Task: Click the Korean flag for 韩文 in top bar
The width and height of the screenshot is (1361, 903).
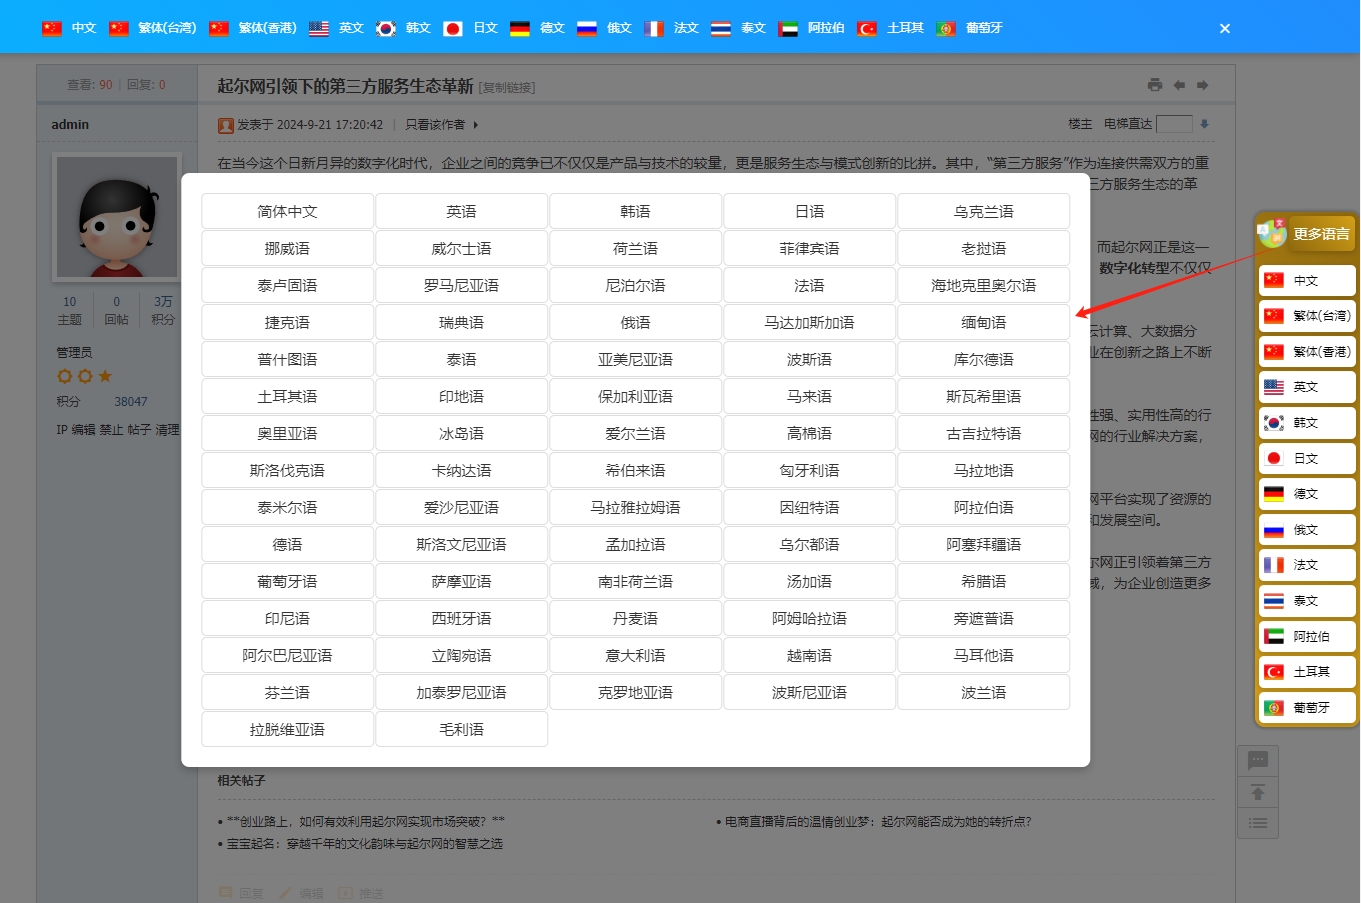Action: (386, 28)
